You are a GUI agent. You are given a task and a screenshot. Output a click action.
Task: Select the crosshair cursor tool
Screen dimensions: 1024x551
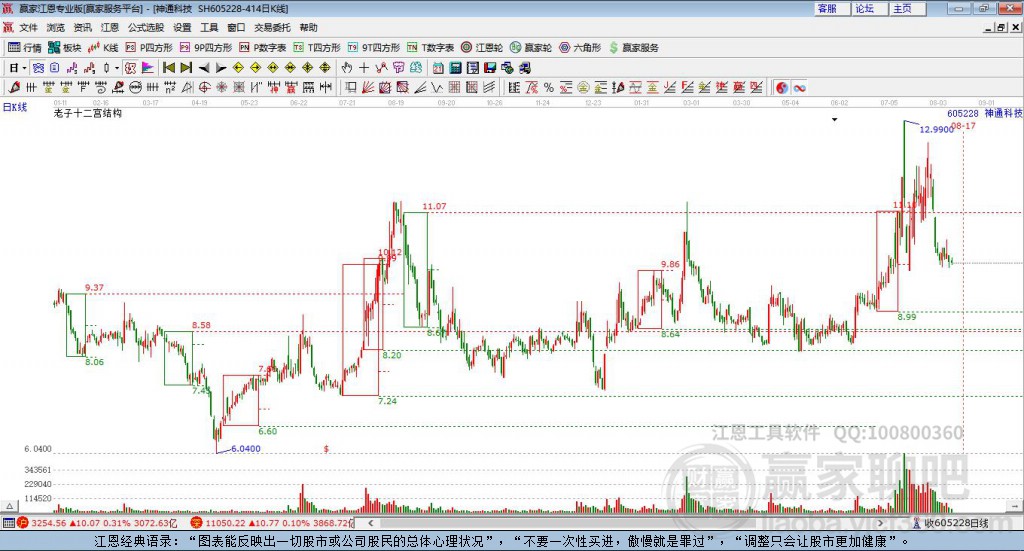[x=364, y=68]
